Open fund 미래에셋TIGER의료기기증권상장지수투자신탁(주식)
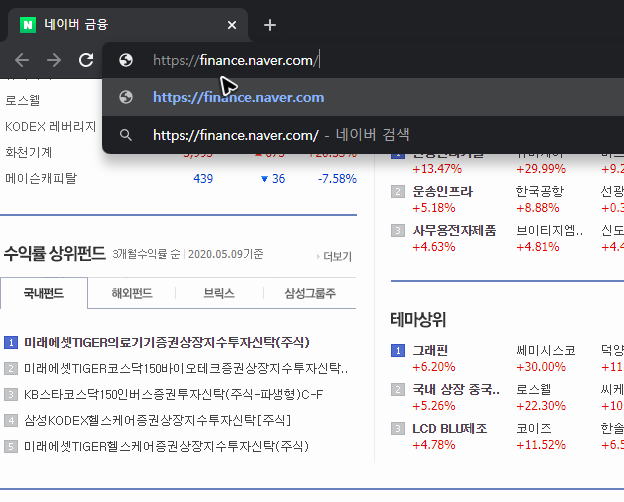624x502 pixels. coord(167,342)
